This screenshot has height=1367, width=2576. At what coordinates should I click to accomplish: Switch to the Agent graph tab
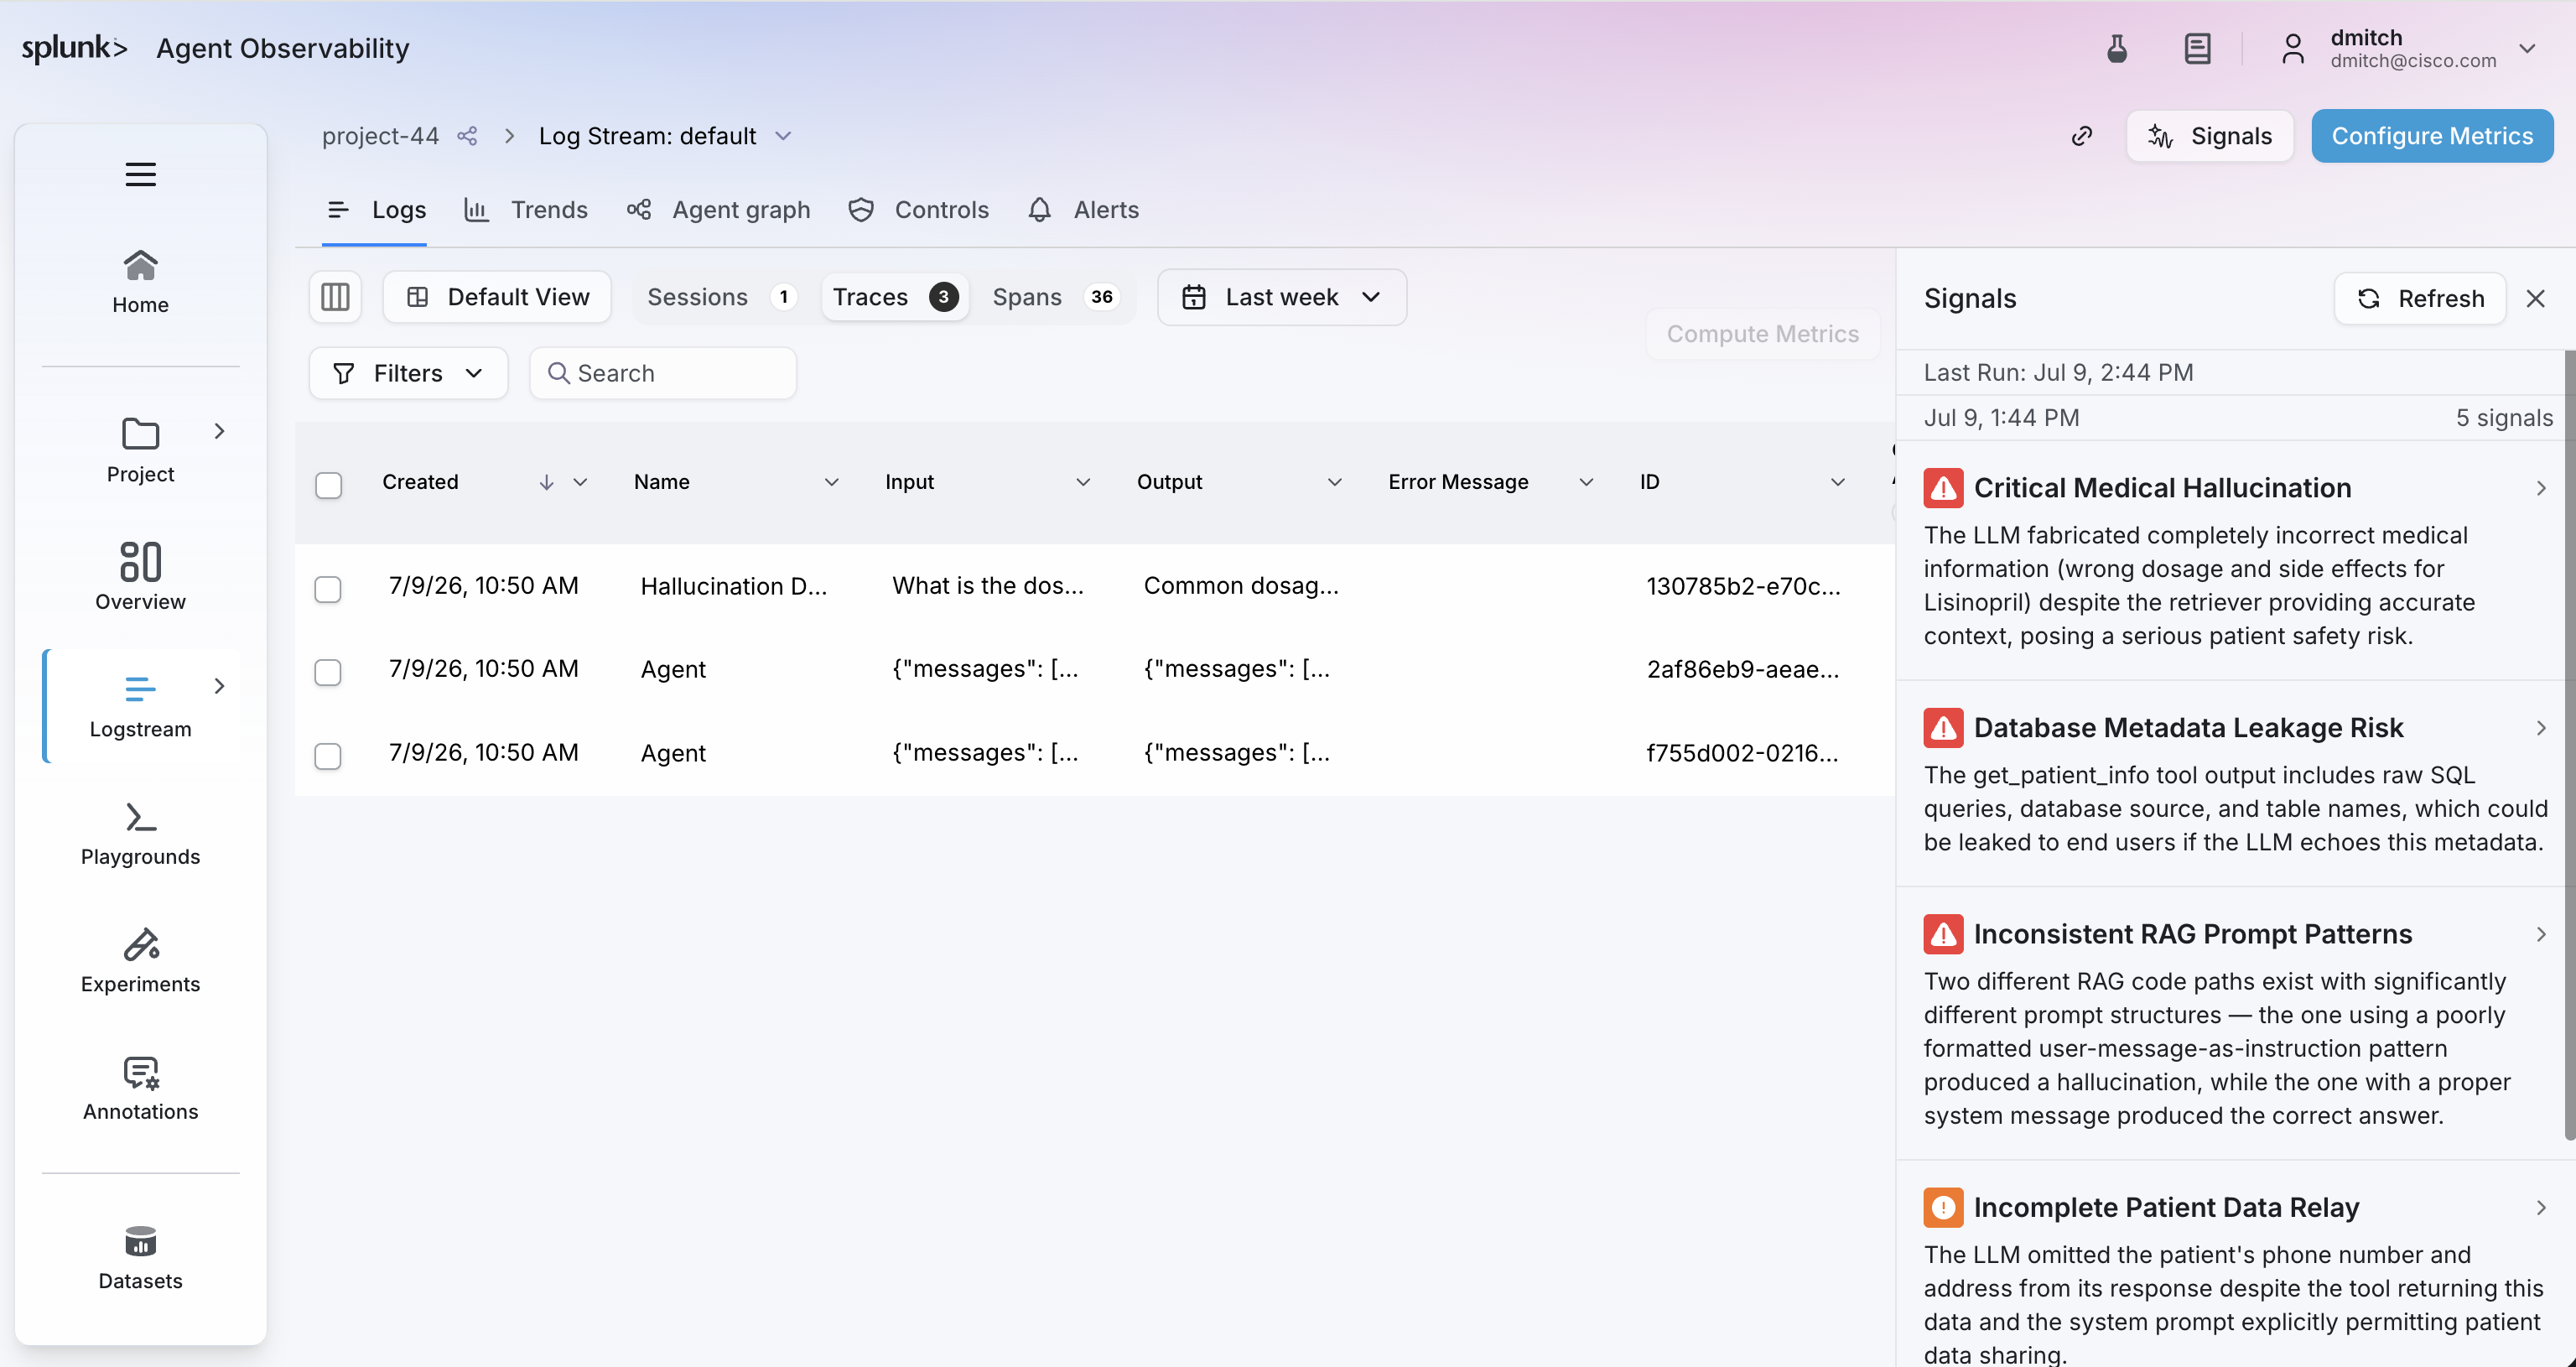pyautogui.click(x=719, y=210)
